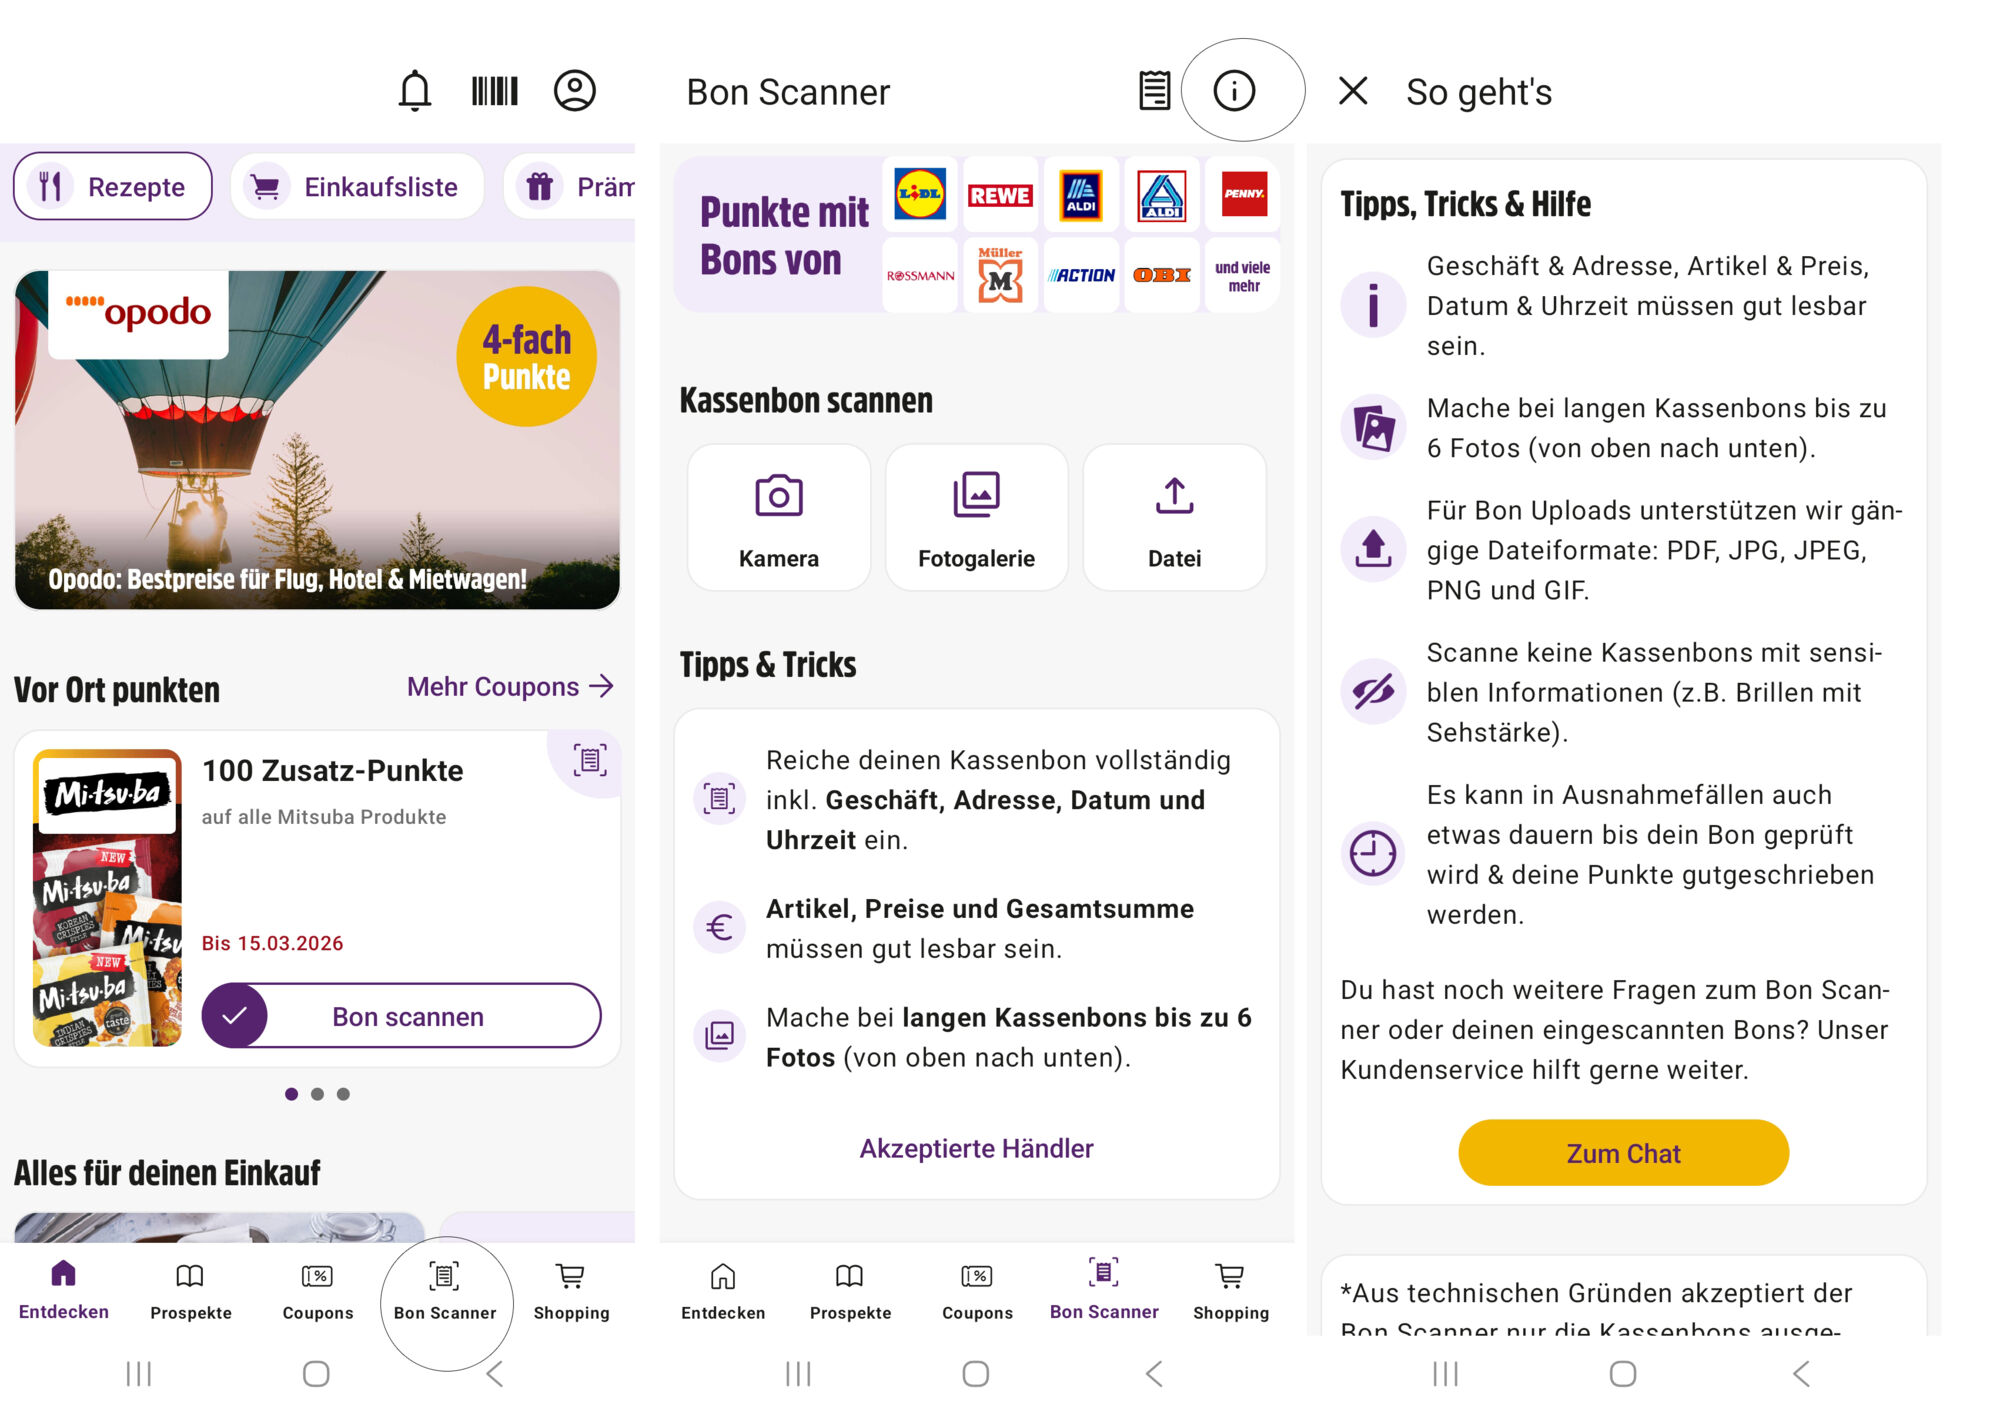Open the Opodo 4-fach Punkte banner

pos(317,440)
